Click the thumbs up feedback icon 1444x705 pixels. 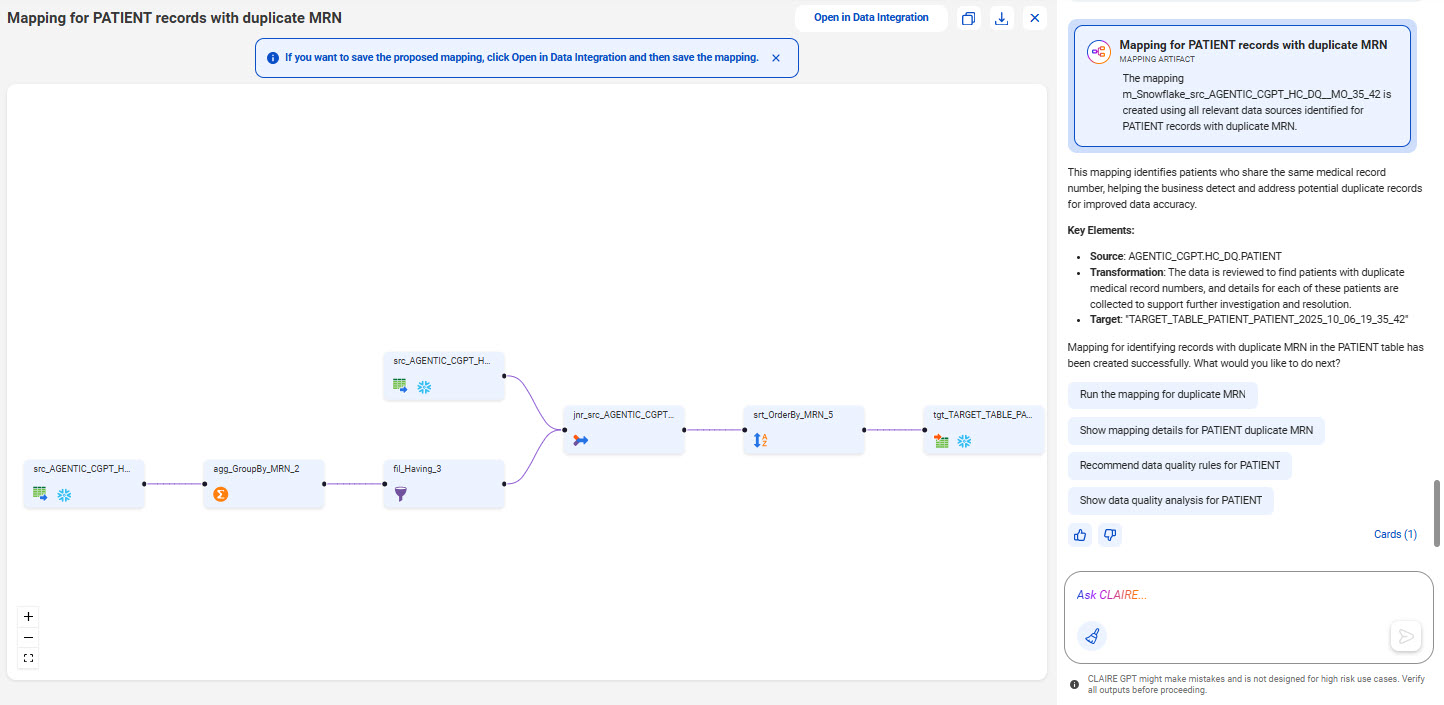[x=1080, y=535]
